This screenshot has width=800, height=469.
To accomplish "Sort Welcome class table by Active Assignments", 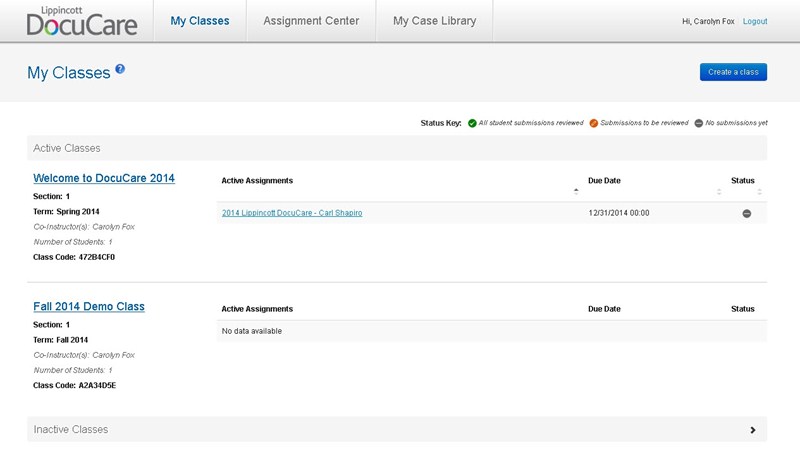I will click(x=576, y=191).
